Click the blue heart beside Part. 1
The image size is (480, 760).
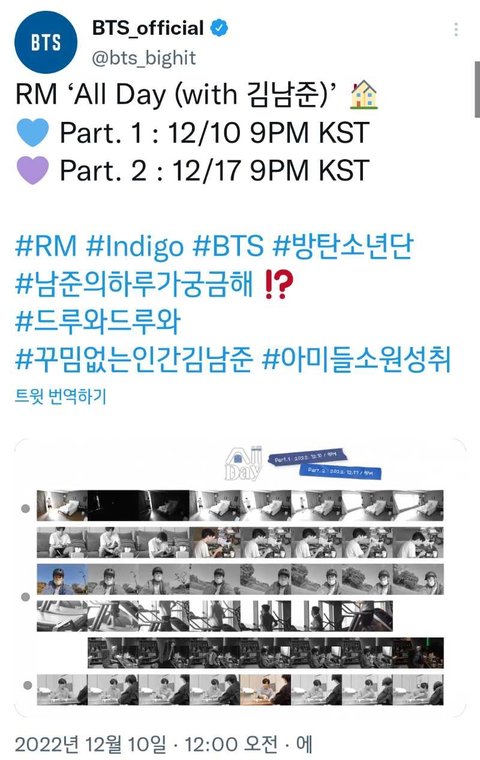pyautogui.click(x=32, y=132)
